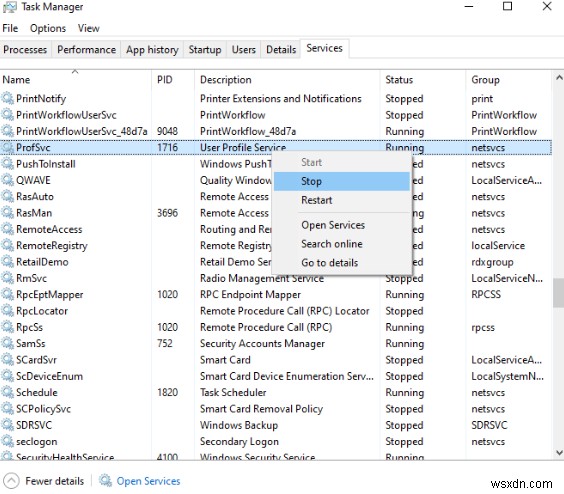564x494 pixels.
Task: Choose Restart in the context menu
Action: click(x=342, y=200)
